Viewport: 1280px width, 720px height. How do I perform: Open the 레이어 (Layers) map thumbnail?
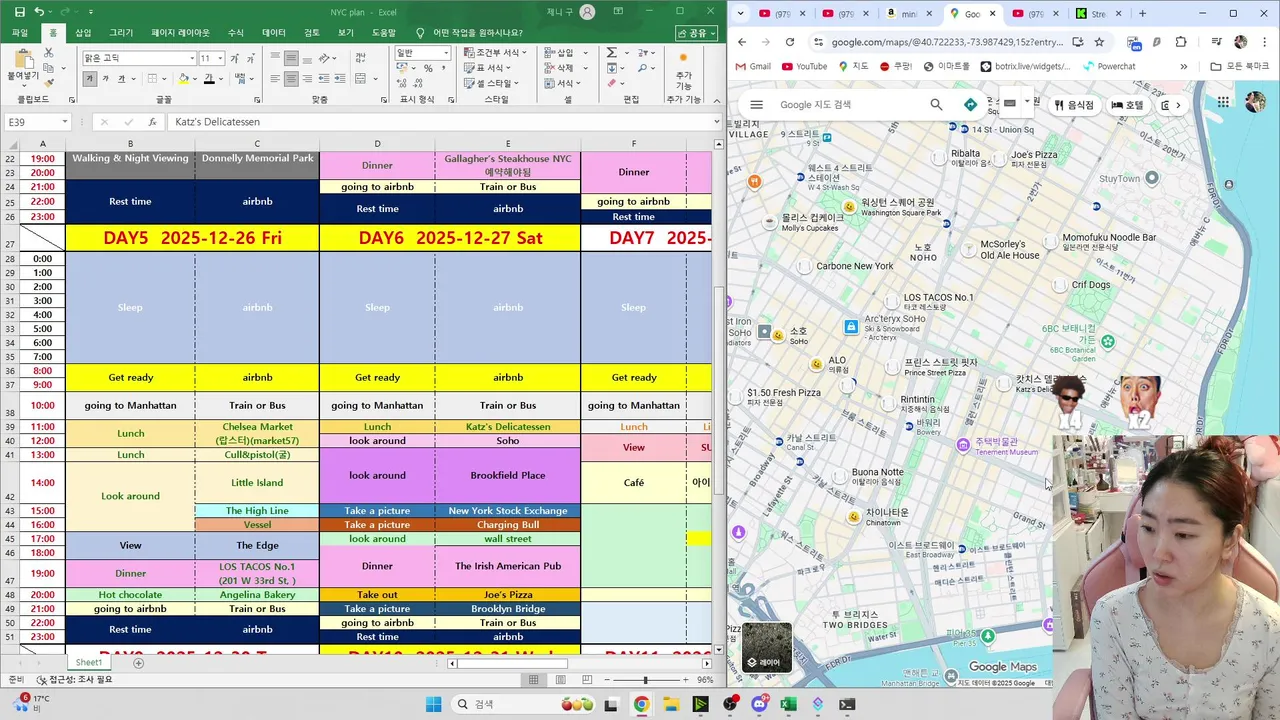pyautogui.click(x=767, y=647)
